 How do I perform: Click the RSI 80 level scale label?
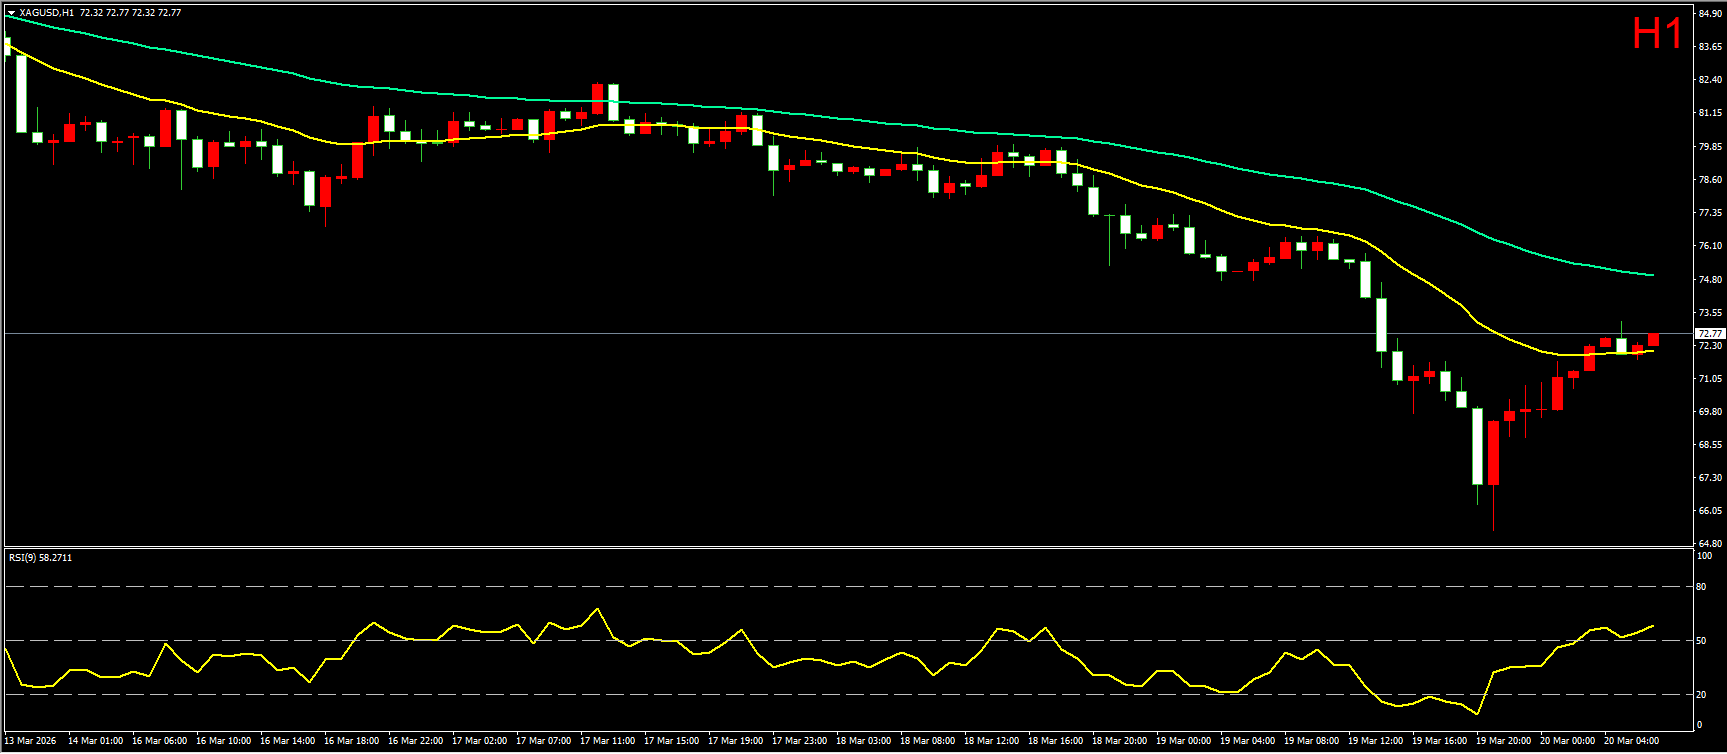pyautogui.click(x=1701, y=587)
